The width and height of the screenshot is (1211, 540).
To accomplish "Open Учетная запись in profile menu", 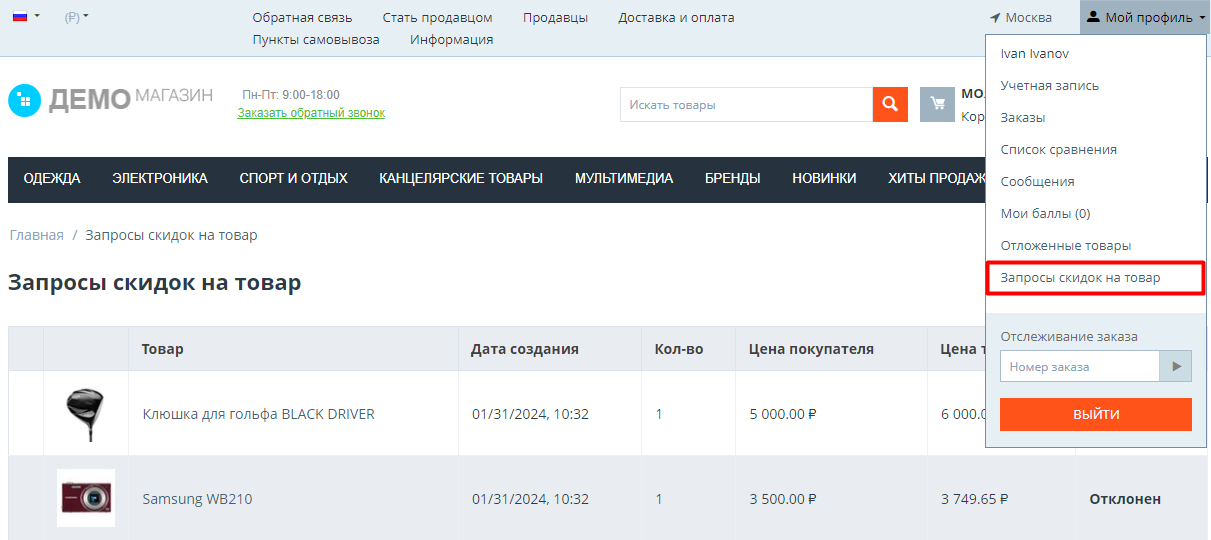I will click(1049, 85).
